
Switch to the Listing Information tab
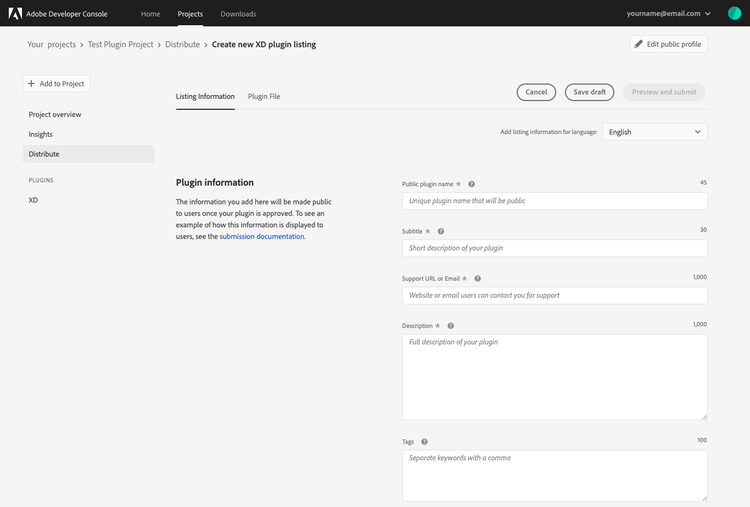[205, 97]
